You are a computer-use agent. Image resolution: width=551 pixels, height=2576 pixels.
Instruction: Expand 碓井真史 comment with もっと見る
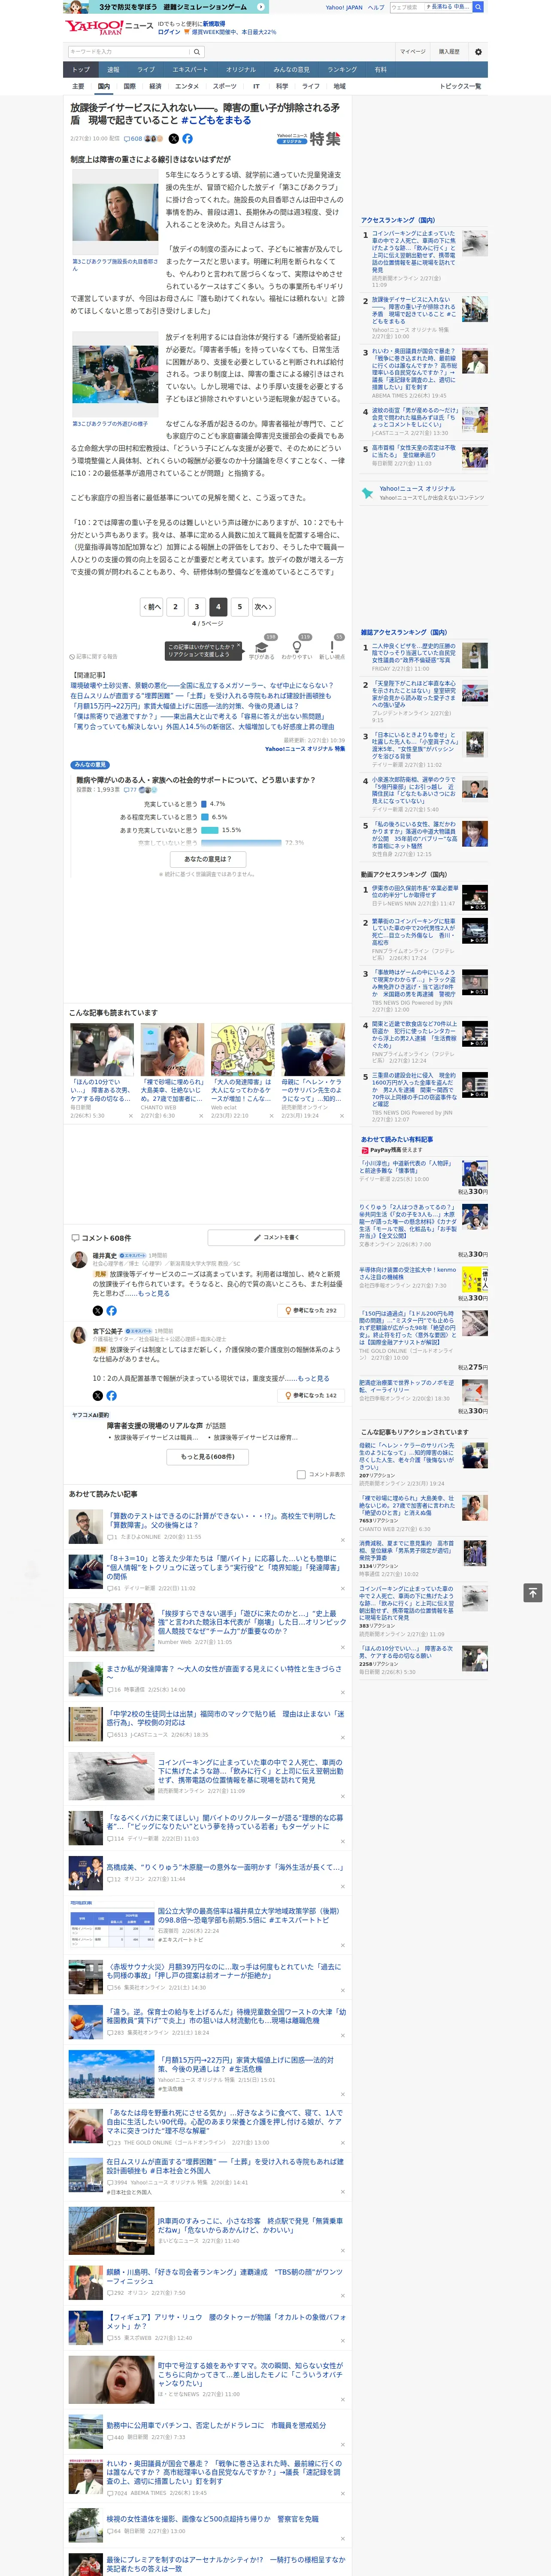coord(154,1294)
